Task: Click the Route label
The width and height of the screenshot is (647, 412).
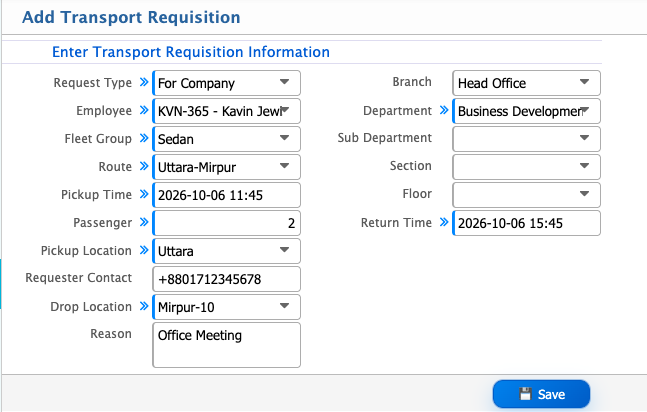Action: pos(115,167)
